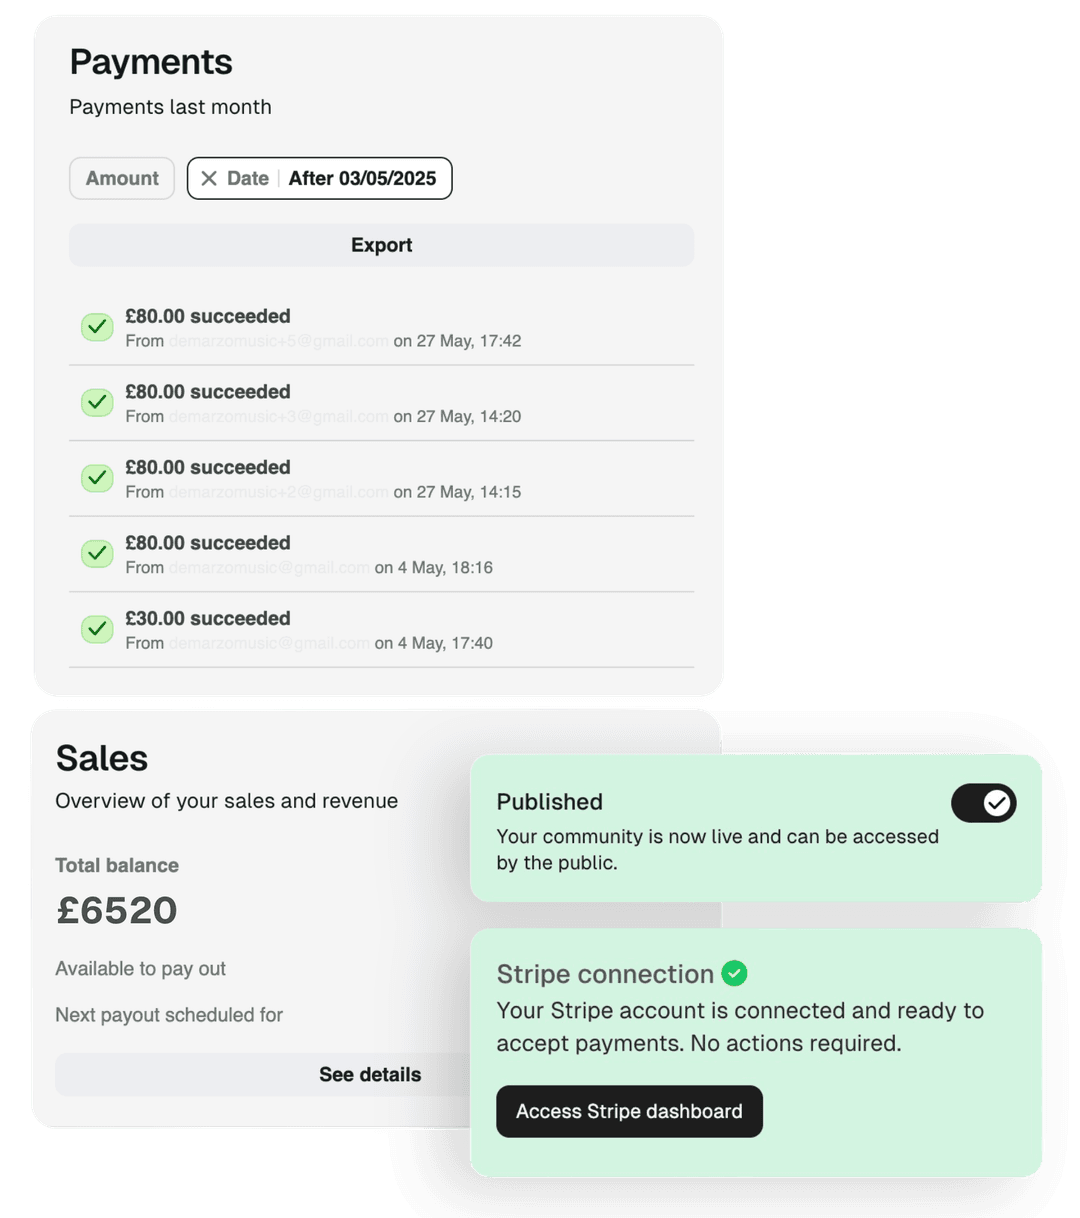Viewport: 1080px width, 1218px height.
Task: Click green check icon for £30.00 payment
Action: point(97,629)
